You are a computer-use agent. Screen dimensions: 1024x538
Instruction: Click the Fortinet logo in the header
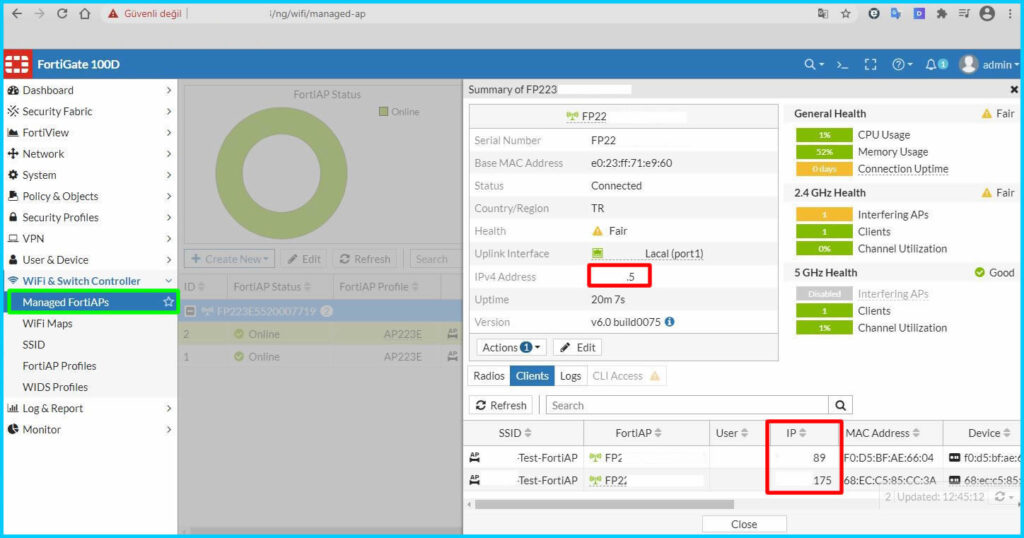(17, 64)
